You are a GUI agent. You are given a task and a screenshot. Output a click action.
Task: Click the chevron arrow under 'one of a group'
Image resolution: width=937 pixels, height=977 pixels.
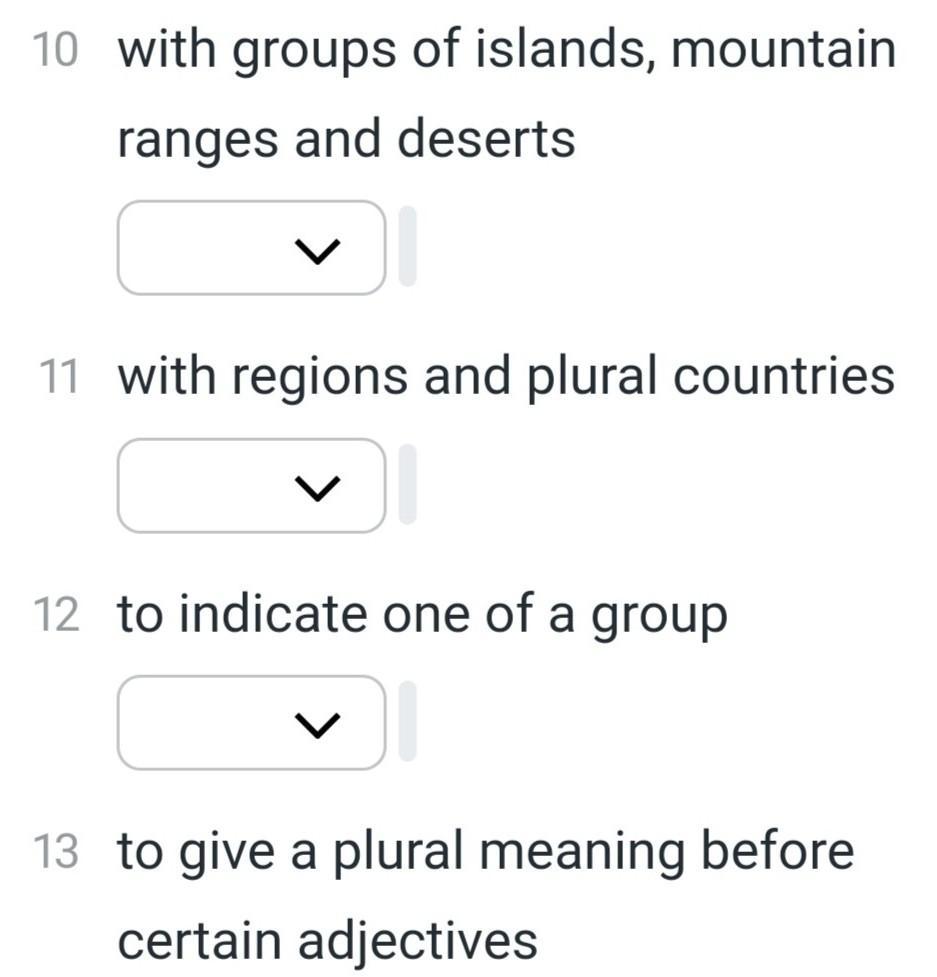[x=317, y=724]
